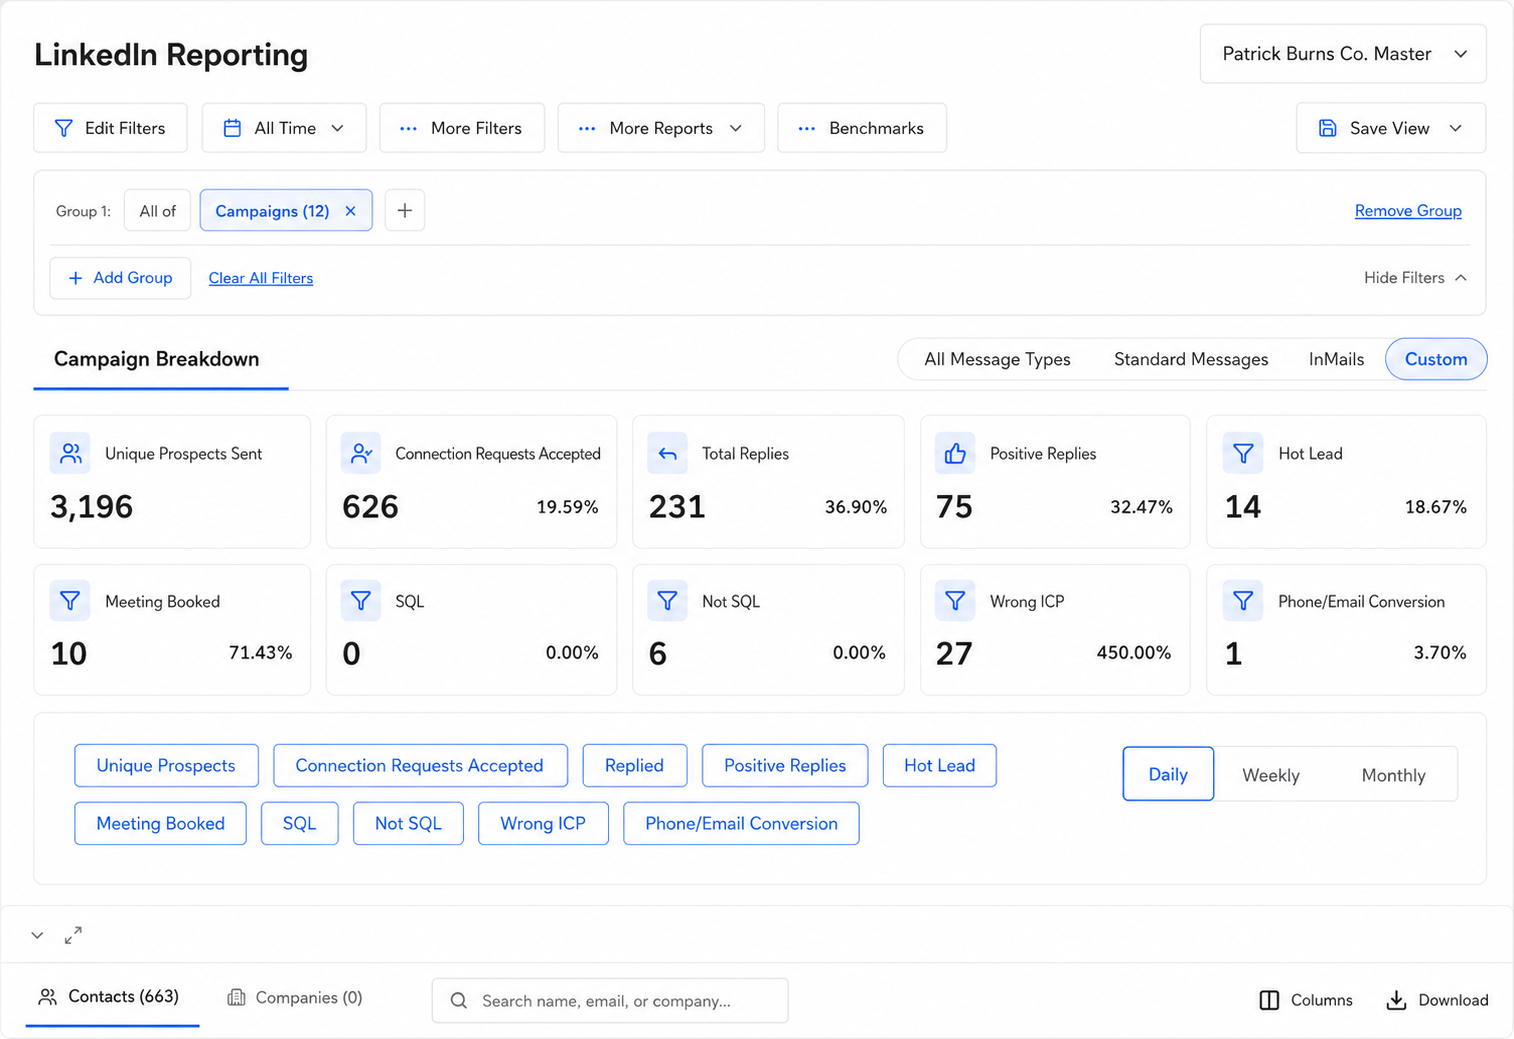Click the Meeting Booked funnel icon

tap(70, 601)
